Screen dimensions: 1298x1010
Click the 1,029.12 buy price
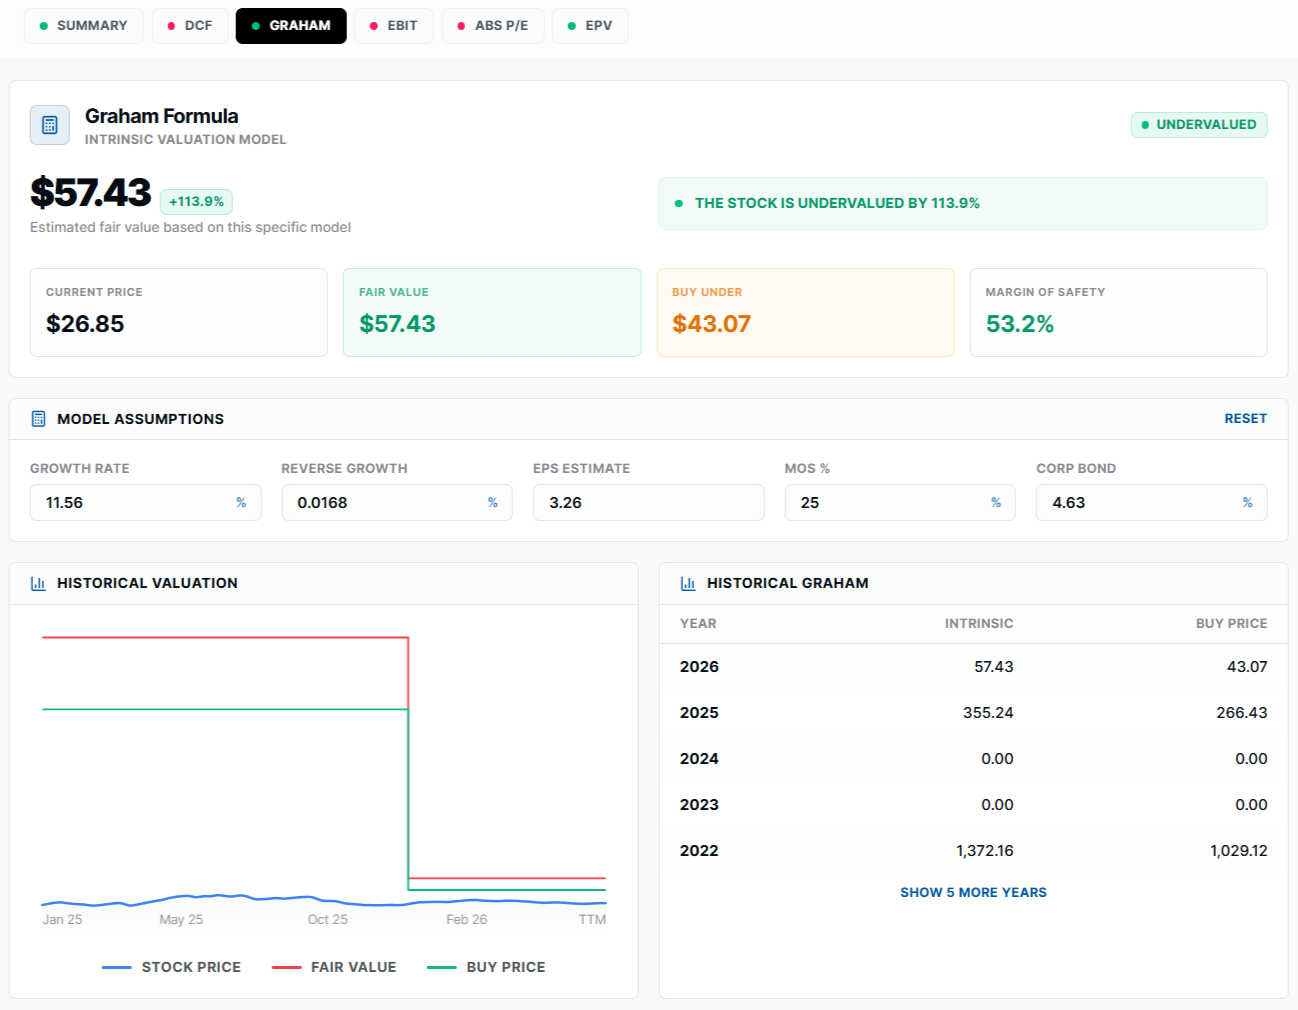coord(1239,851)
